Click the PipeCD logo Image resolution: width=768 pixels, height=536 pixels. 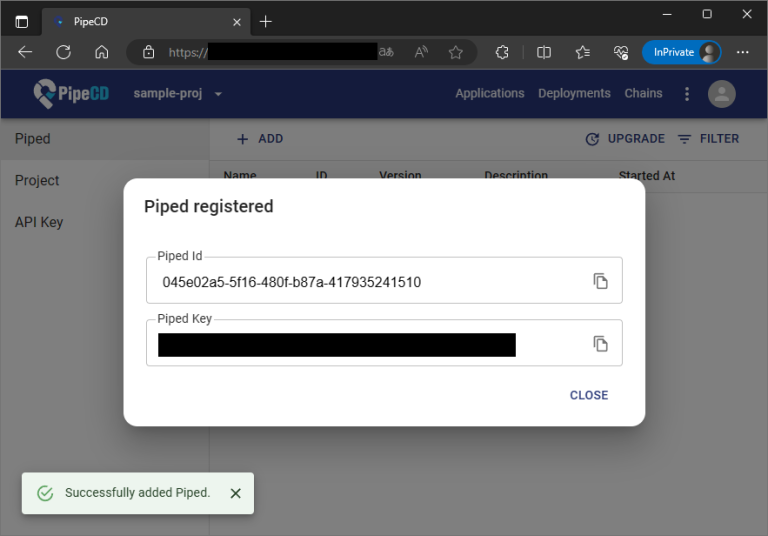pos(68,94)
